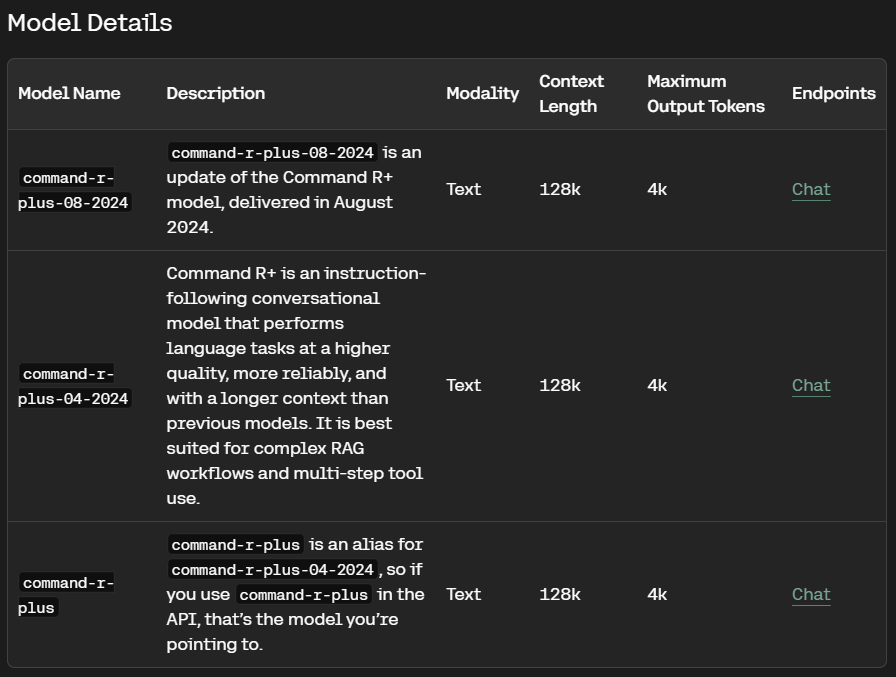Select the Context Length column header
This screenshot has width=896, height=677.
571,94
